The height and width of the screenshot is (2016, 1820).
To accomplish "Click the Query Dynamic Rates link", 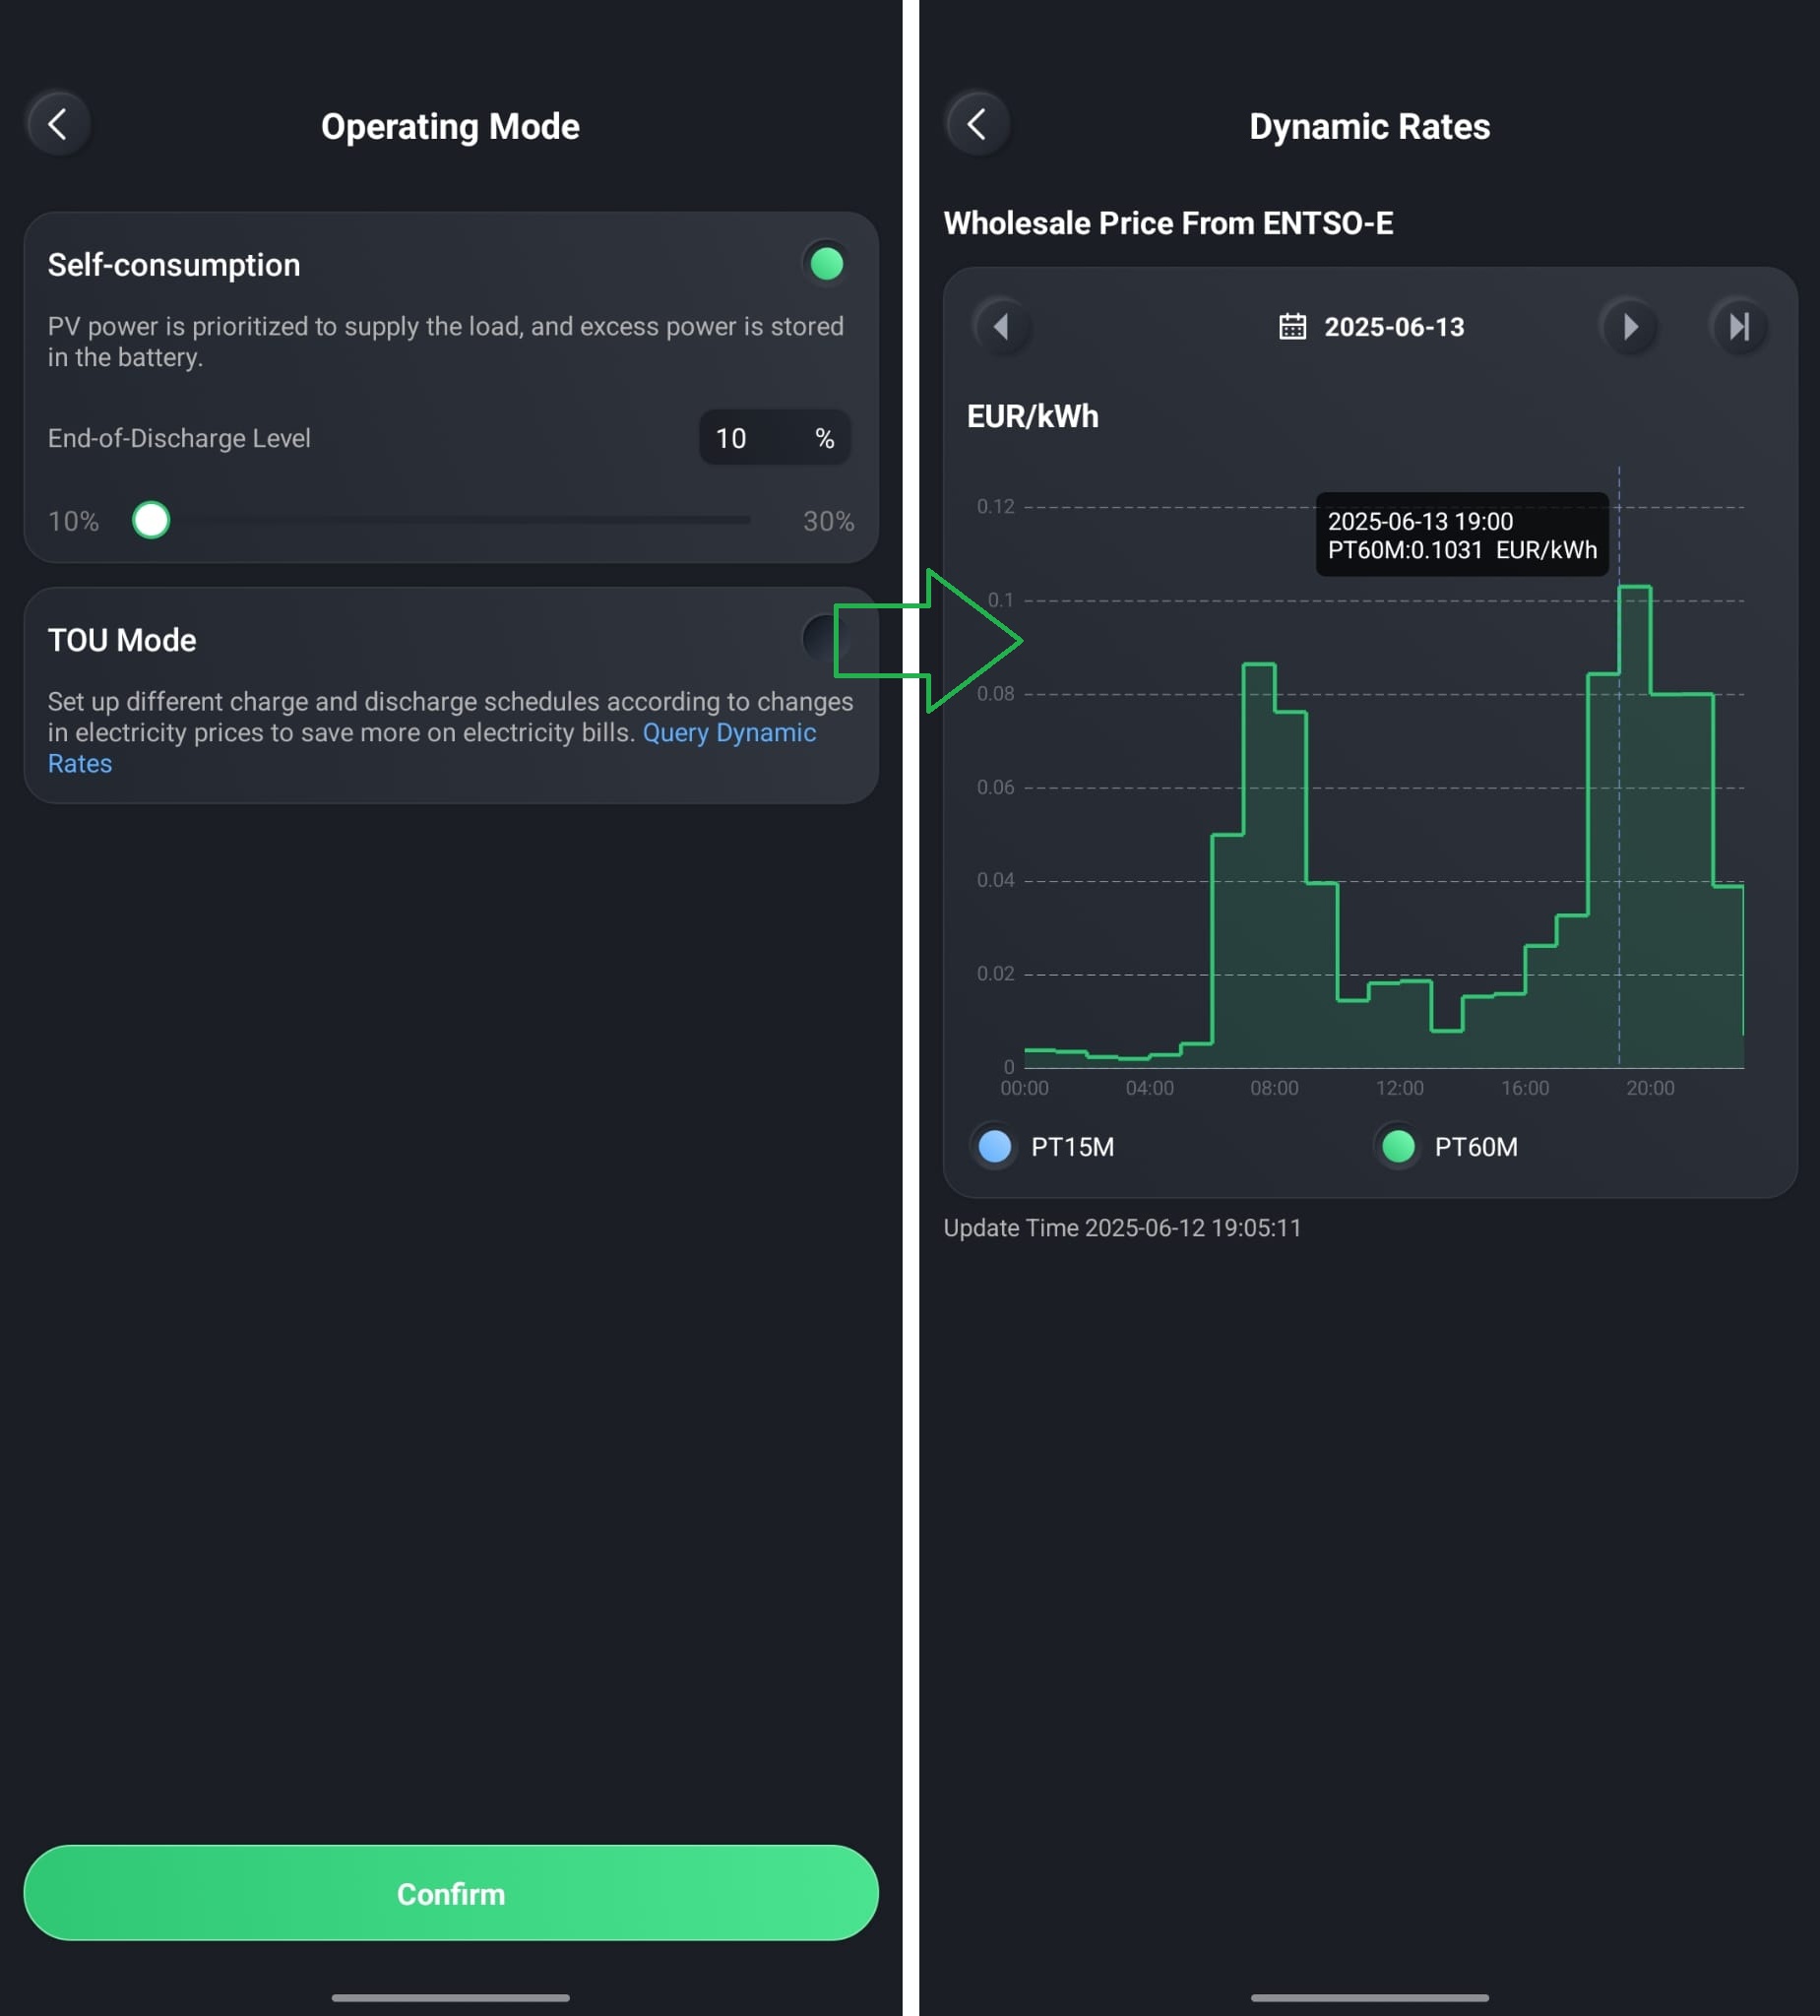I will (x=432, y=748).
